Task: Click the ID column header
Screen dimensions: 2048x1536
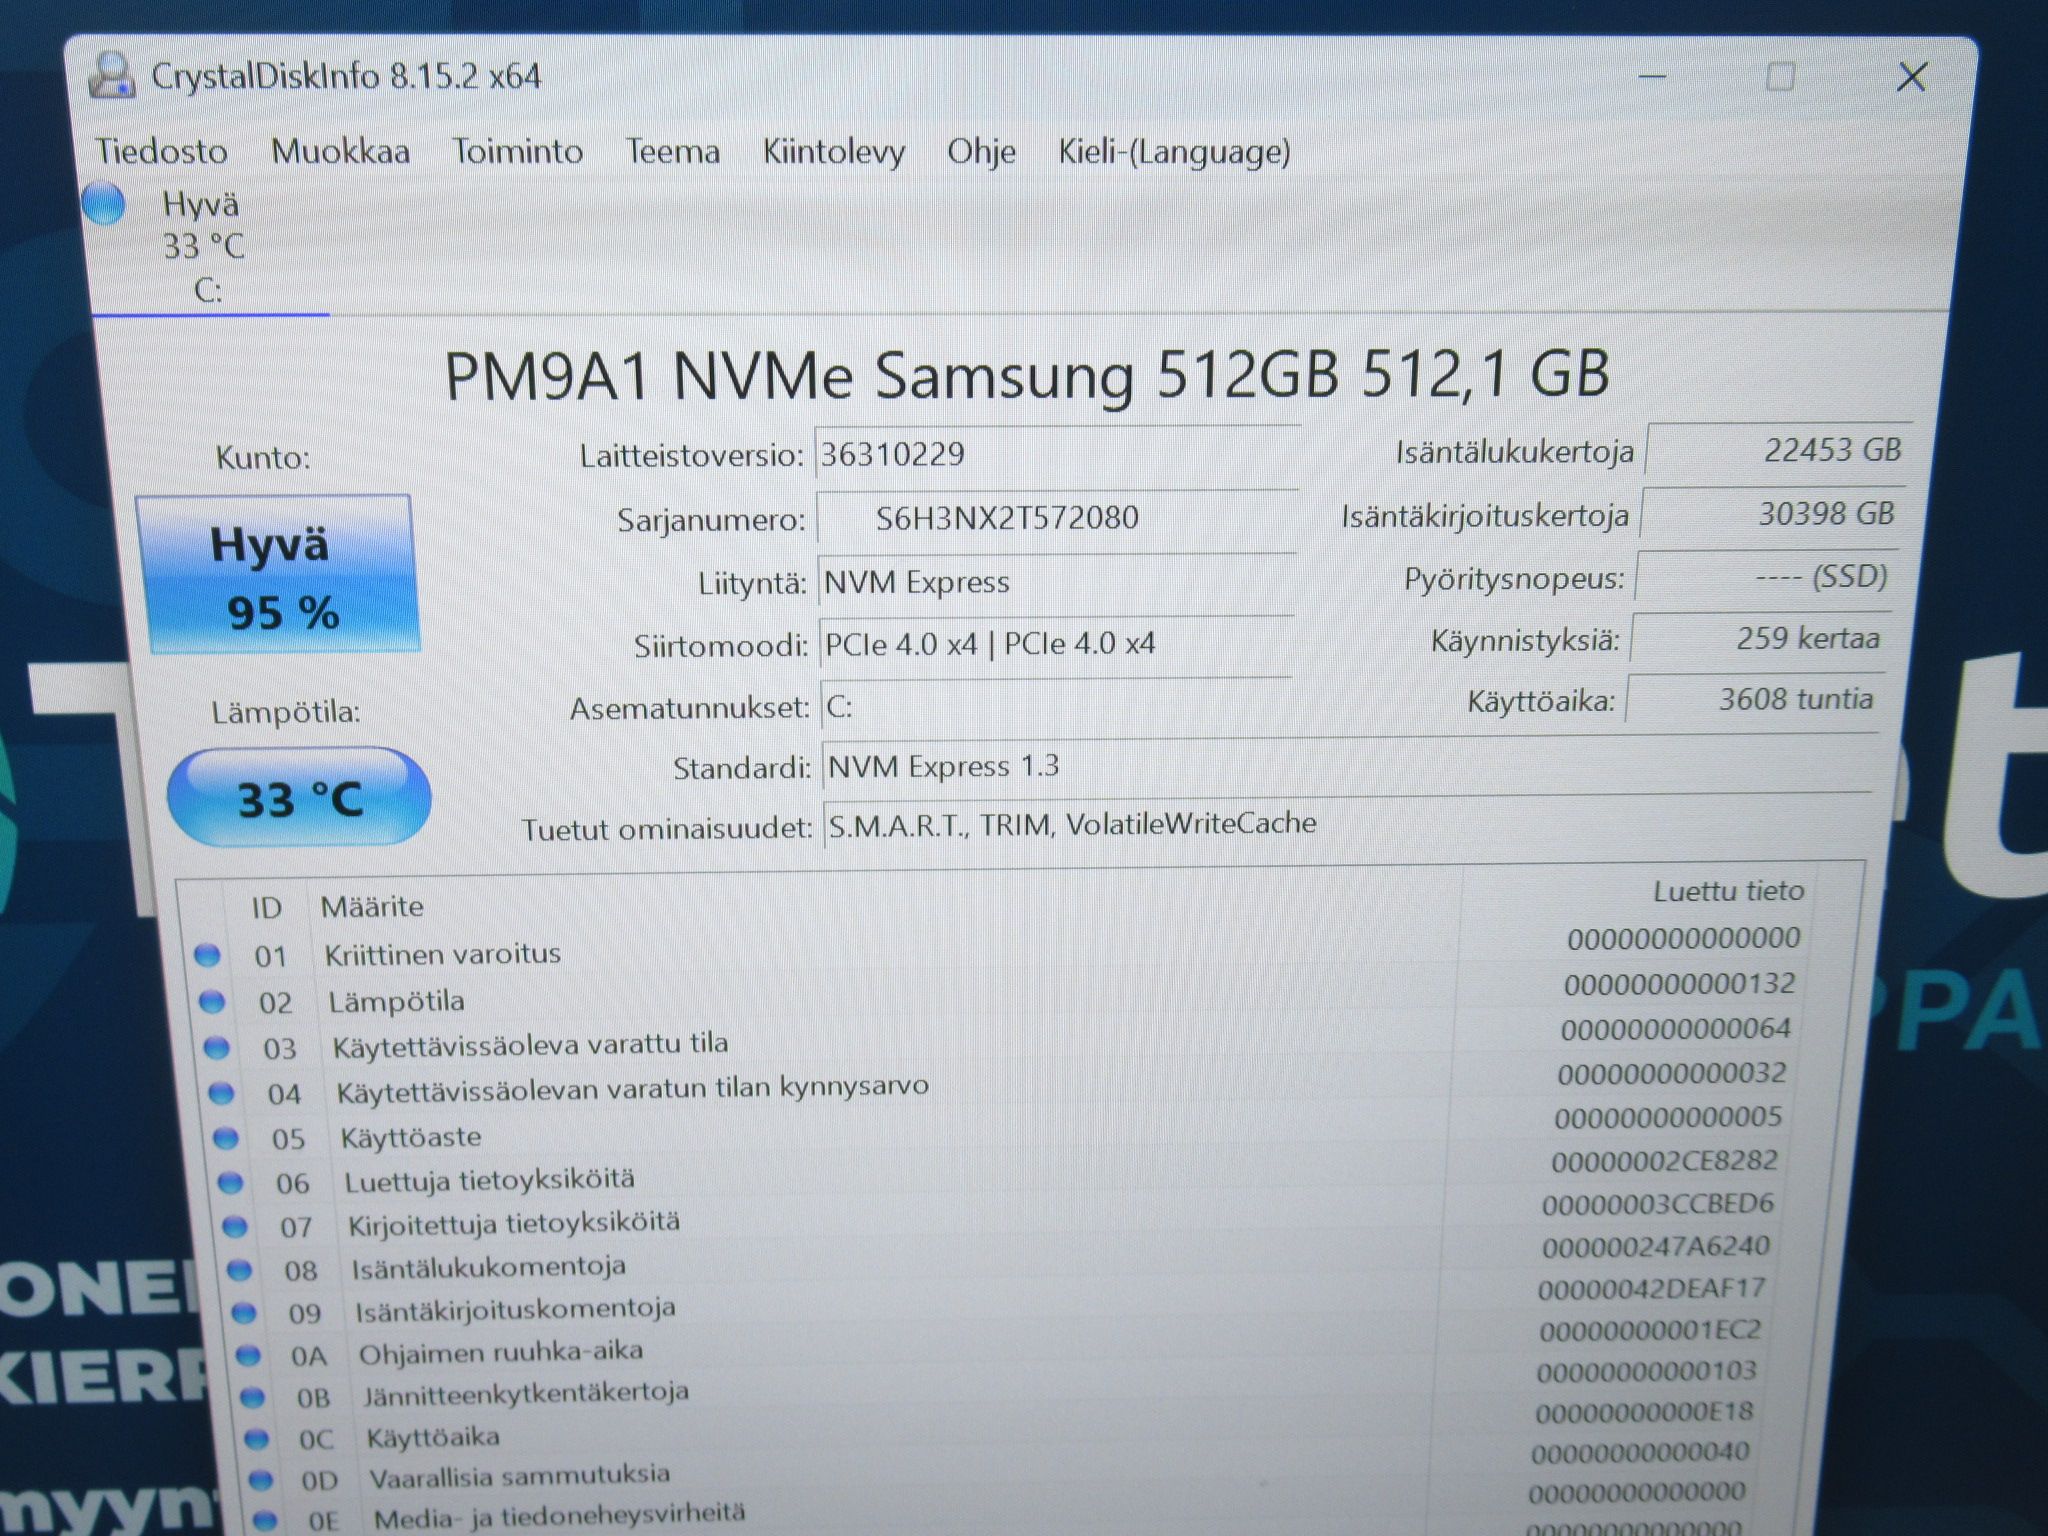Action: [x=266, y=908]
